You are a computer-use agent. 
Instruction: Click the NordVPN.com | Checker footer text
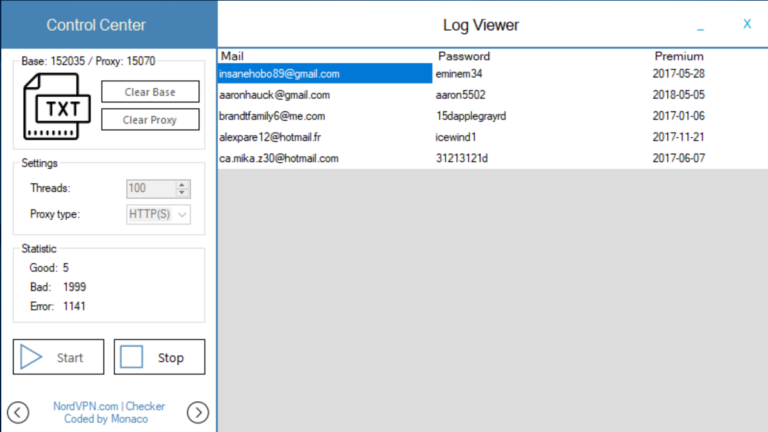point(109,406)
